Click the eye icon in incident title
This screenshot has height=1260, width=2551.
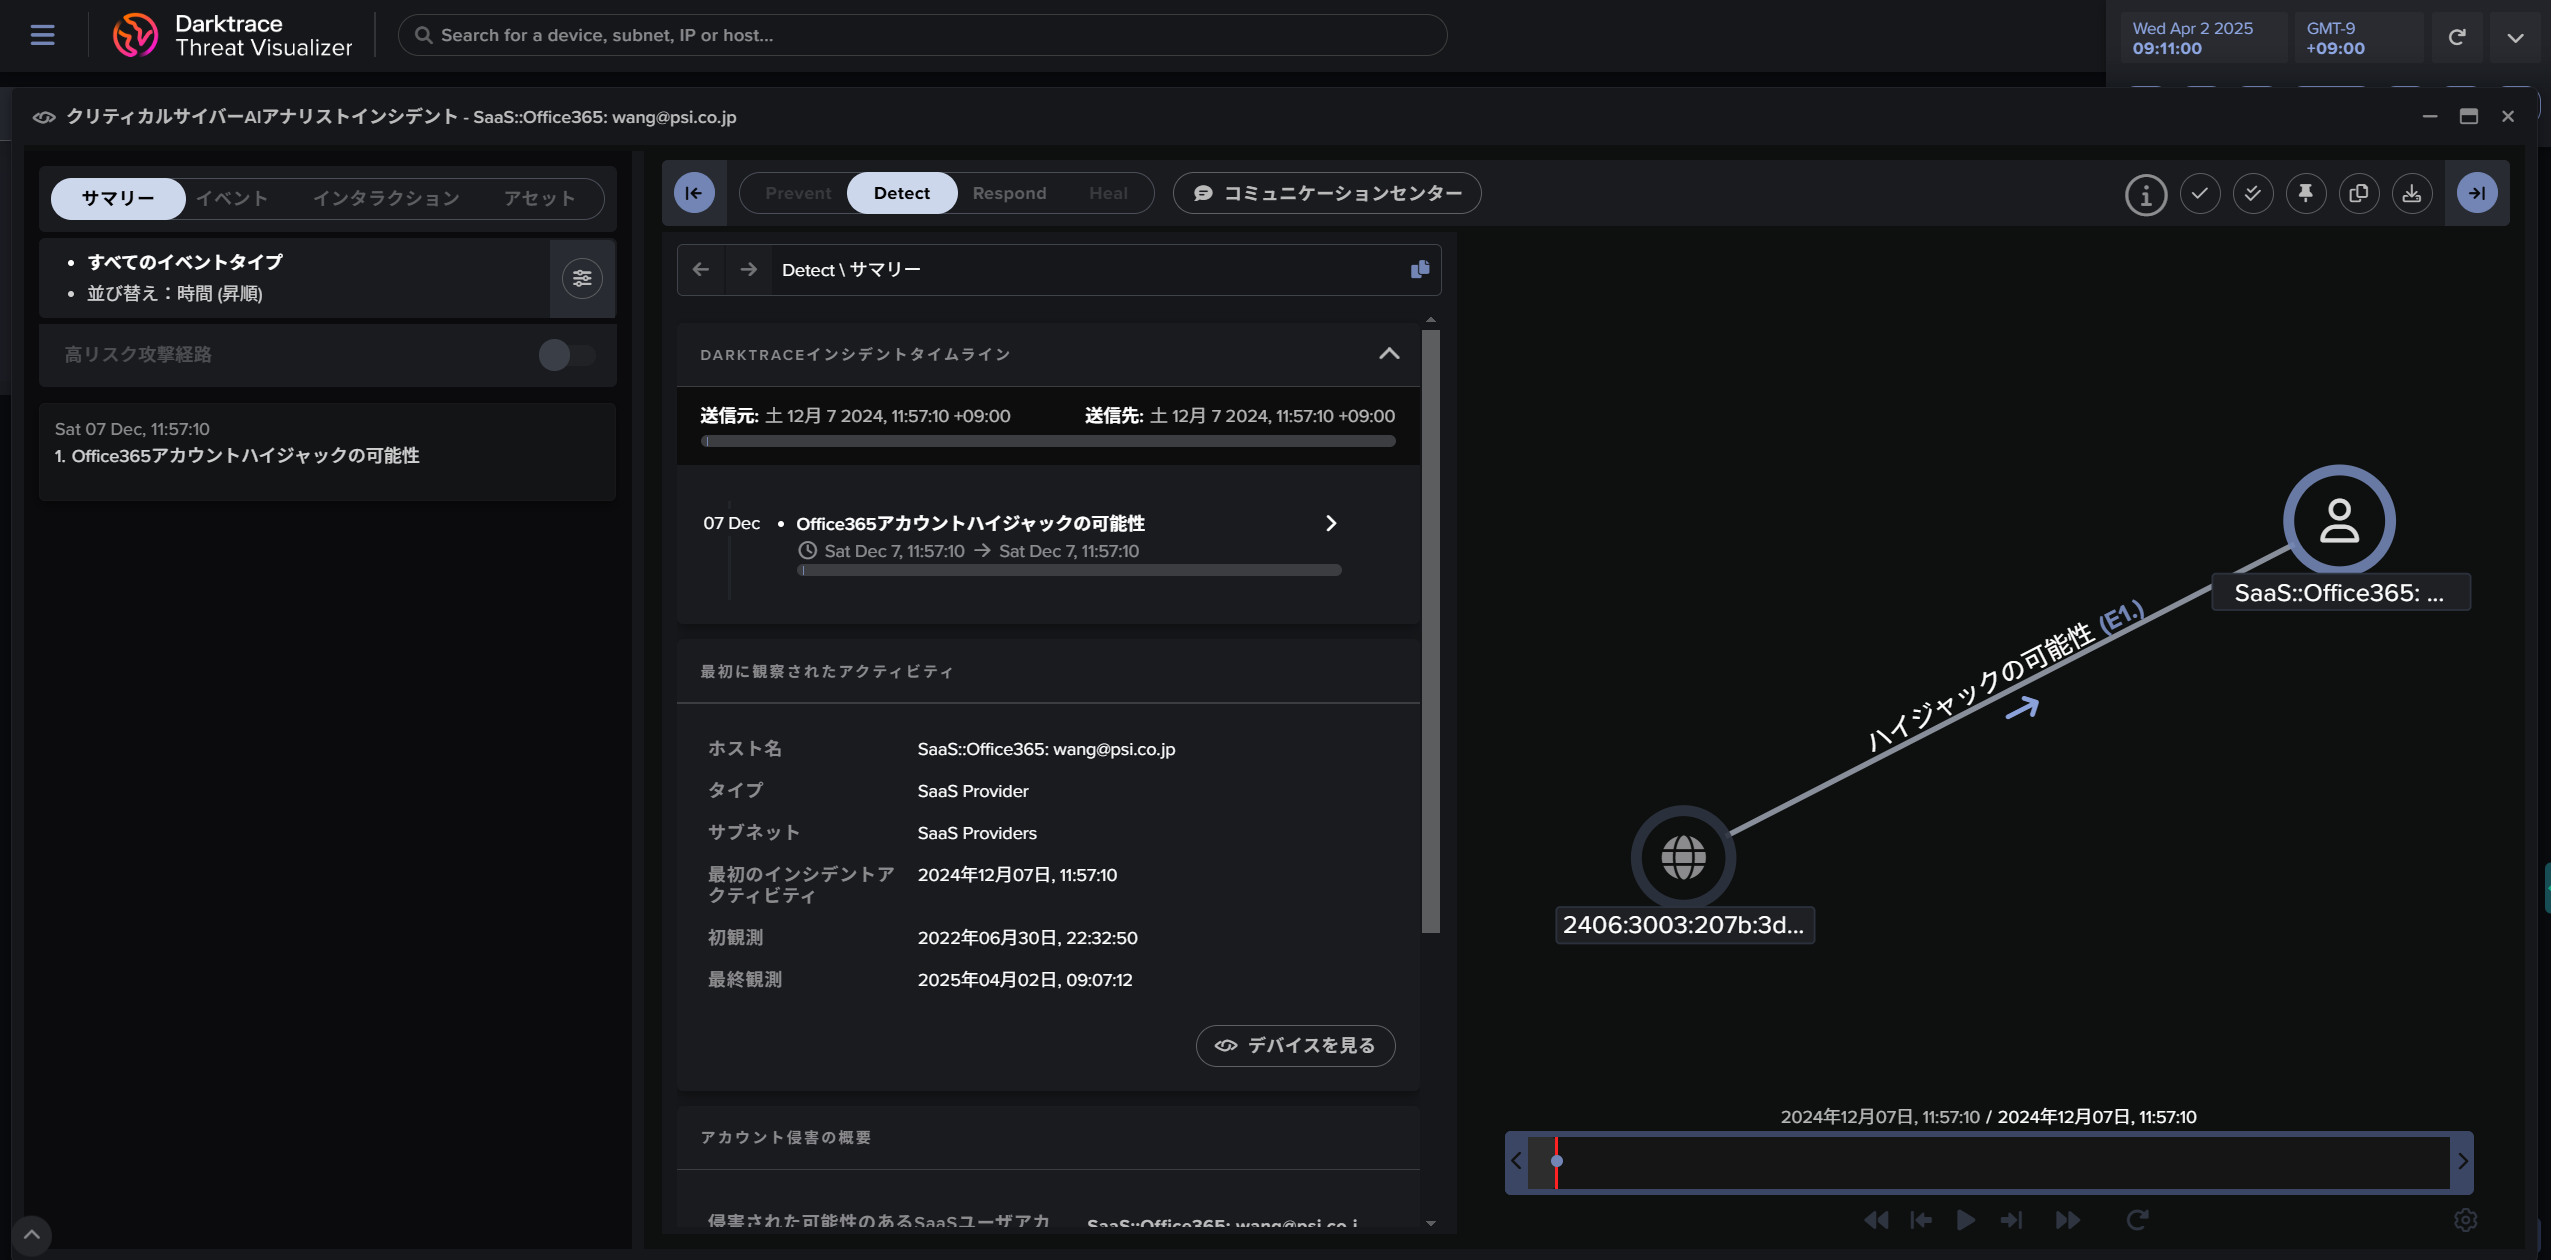(x=43, y=117)
